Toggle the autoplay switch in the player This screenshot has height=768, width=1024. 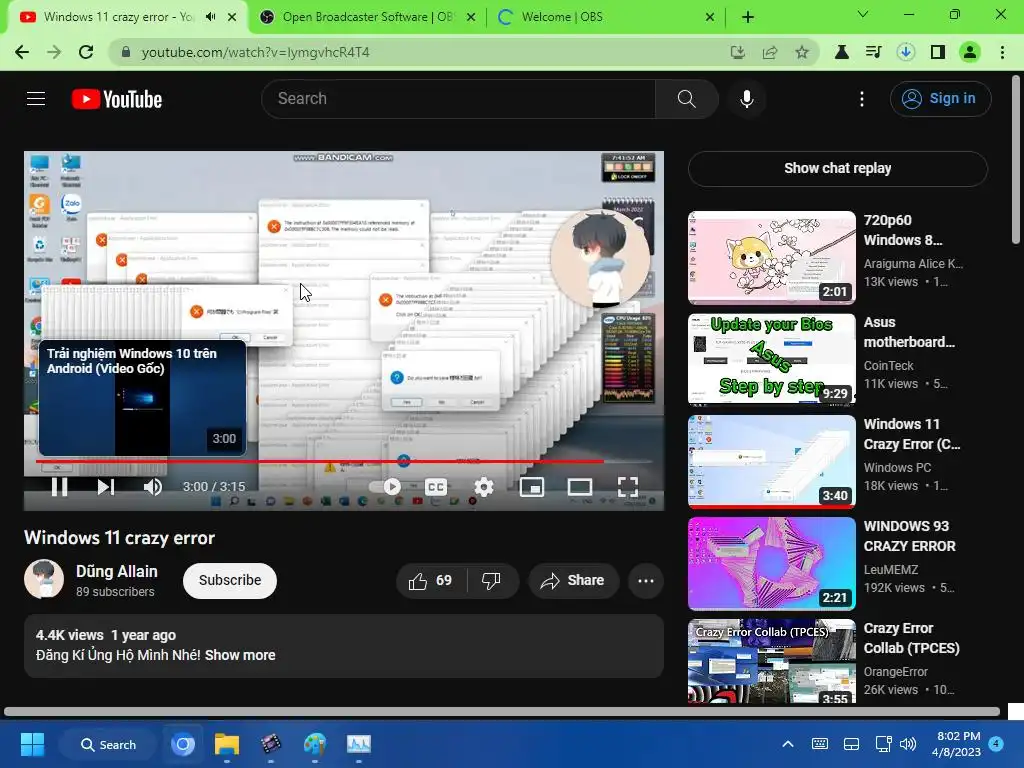[x=385, y=487]
